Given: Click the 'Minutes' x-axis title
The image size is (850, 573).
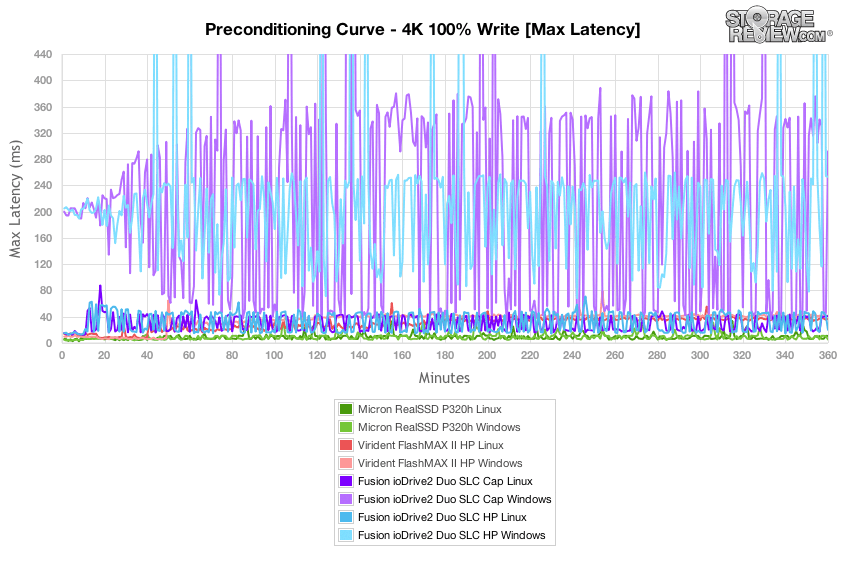Looking at the screenshot, I should [x=444, y=378].
